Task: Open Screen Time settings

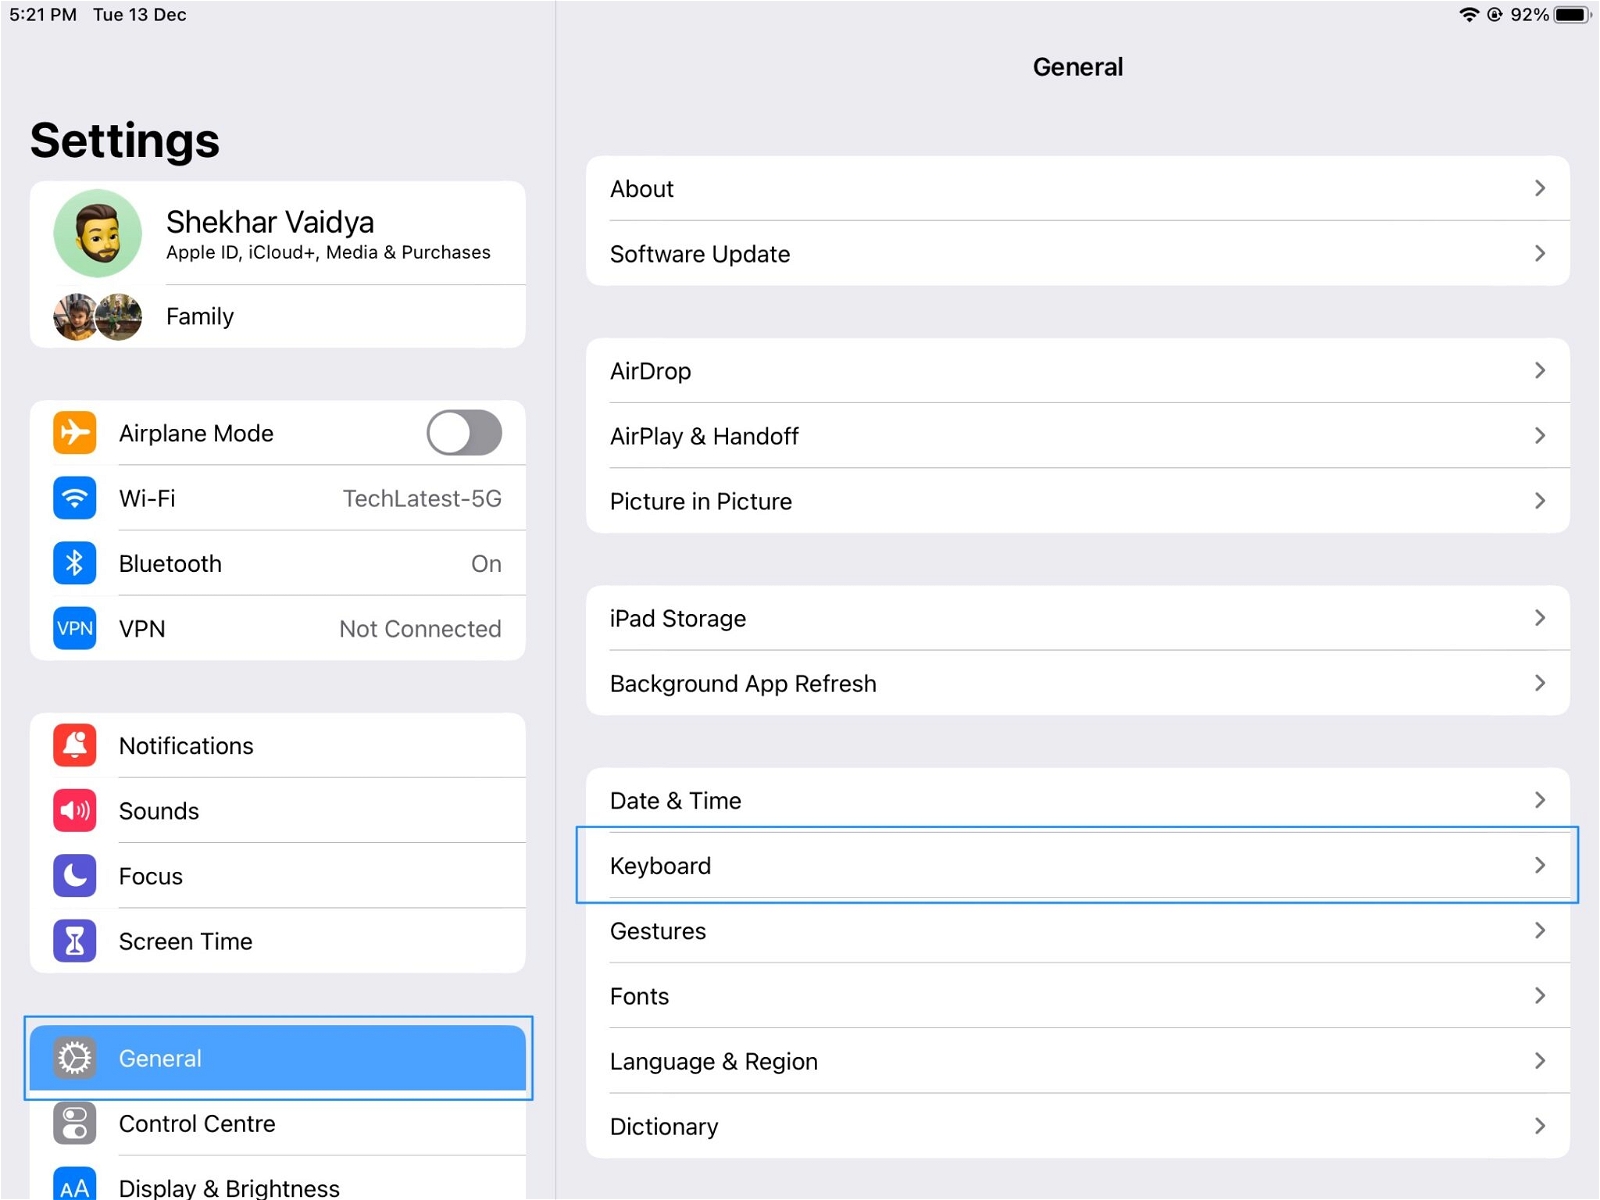Action: (x=278, y=941)
